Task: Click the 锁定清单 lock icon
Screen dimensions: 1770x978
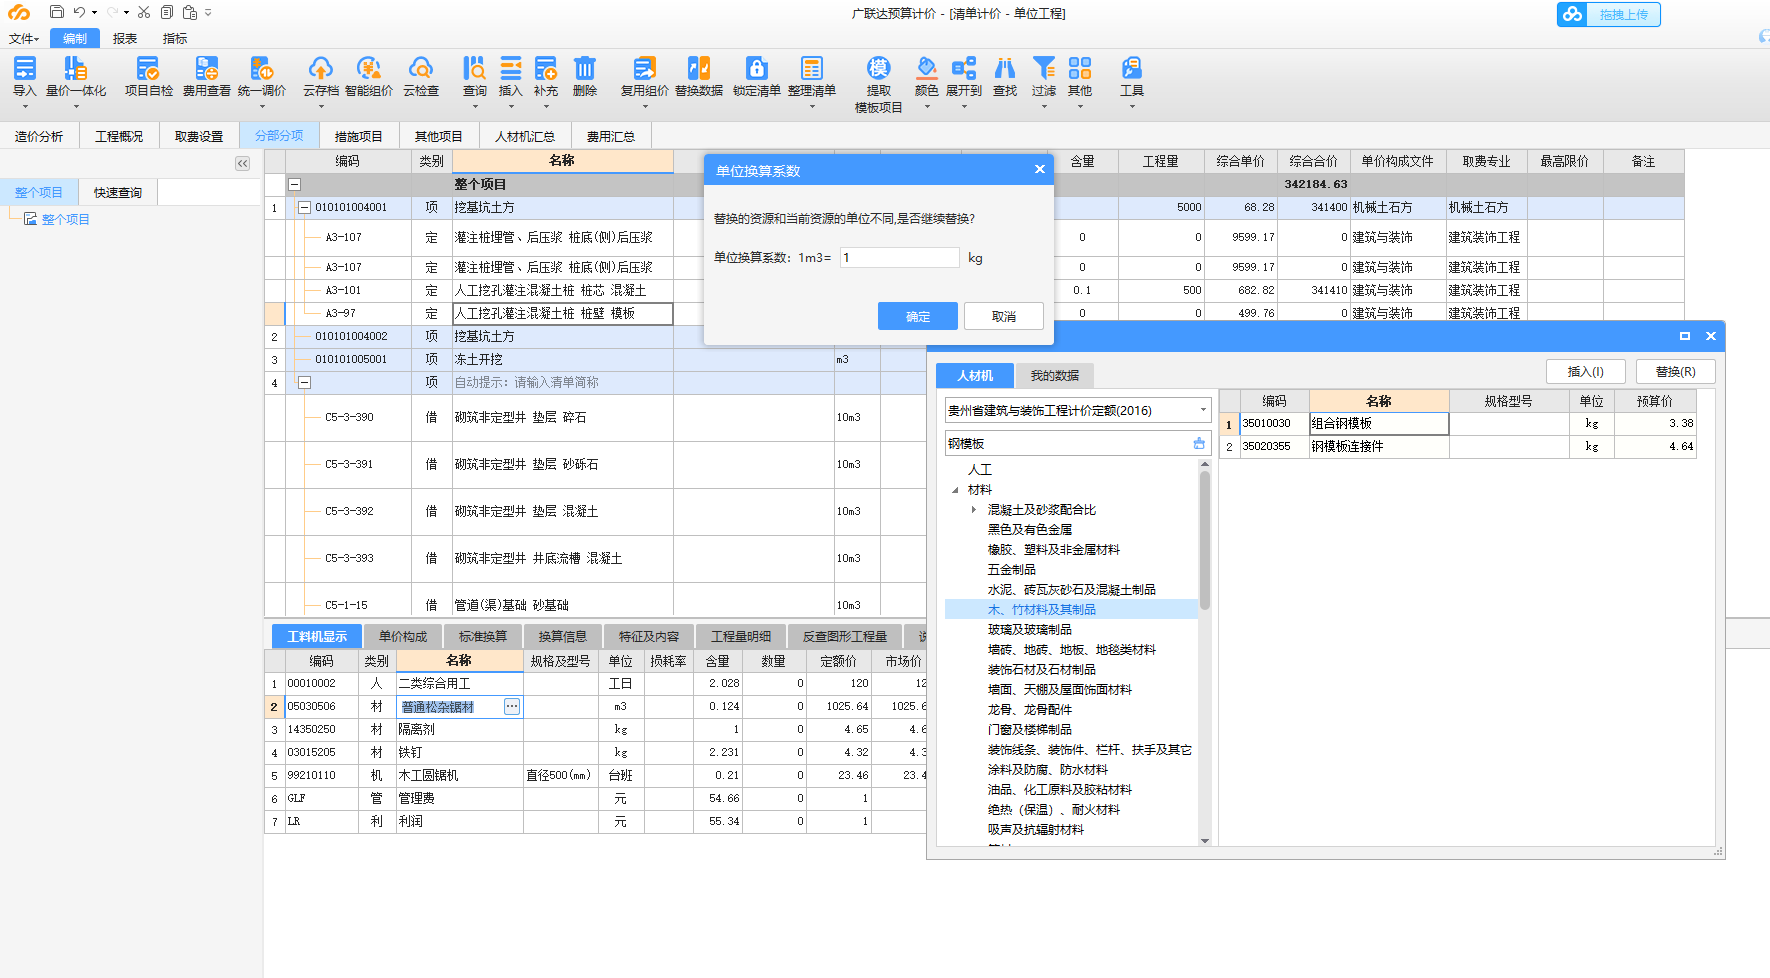Action: click(x=757, y=68)
